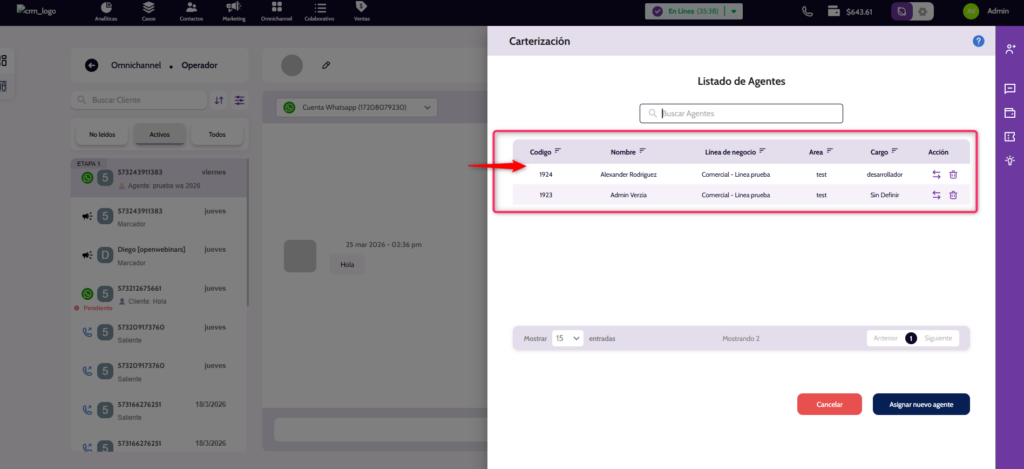This screenshot has width=1024, height=469.
Task: Open the help question mark icon
Action: tap(978, 41)
